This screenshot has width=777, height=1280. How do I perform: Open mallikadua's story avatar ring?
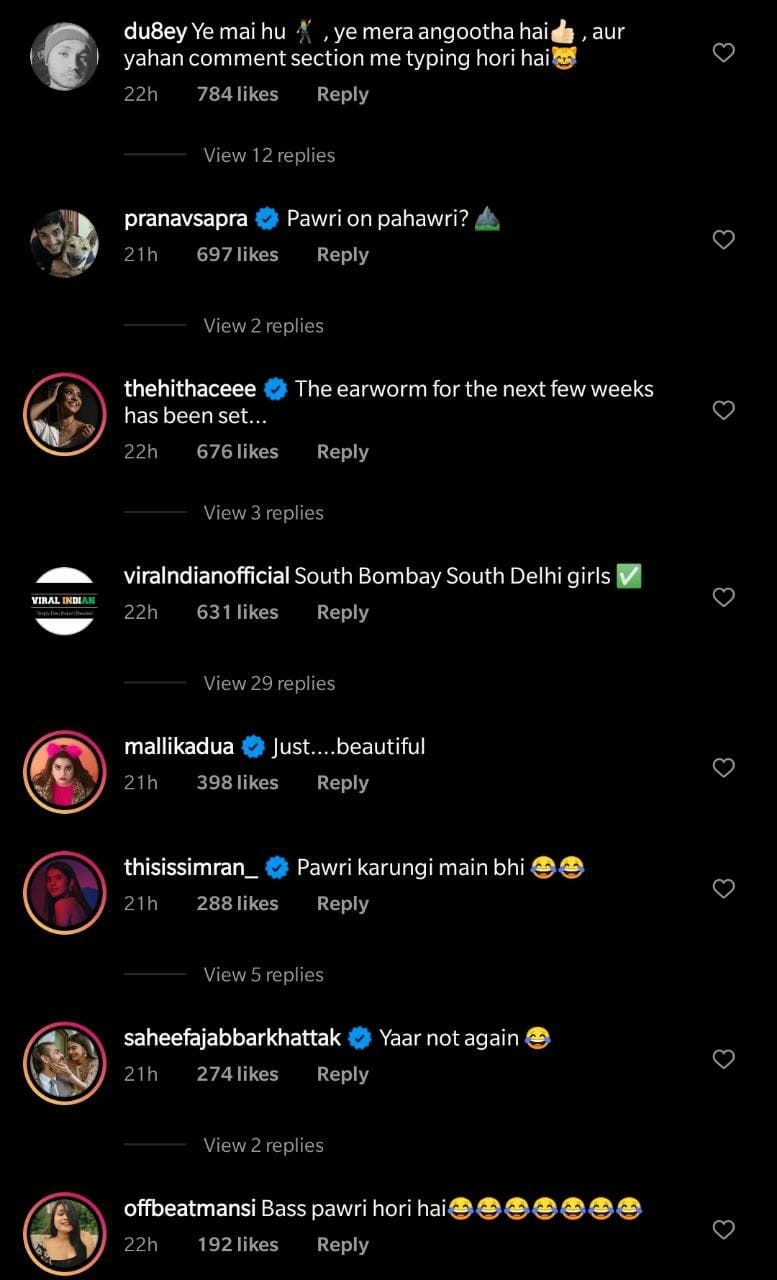point(65,771)
